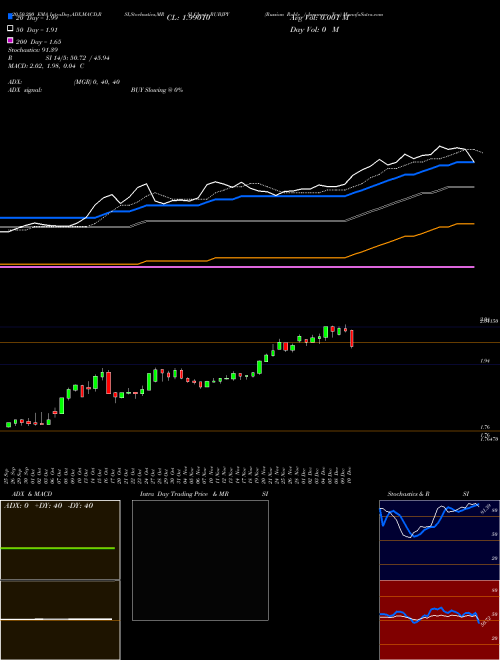Click the white 50 Day legend swatch
The height and width of the screenshot is (660, 500).
(10, 29)
